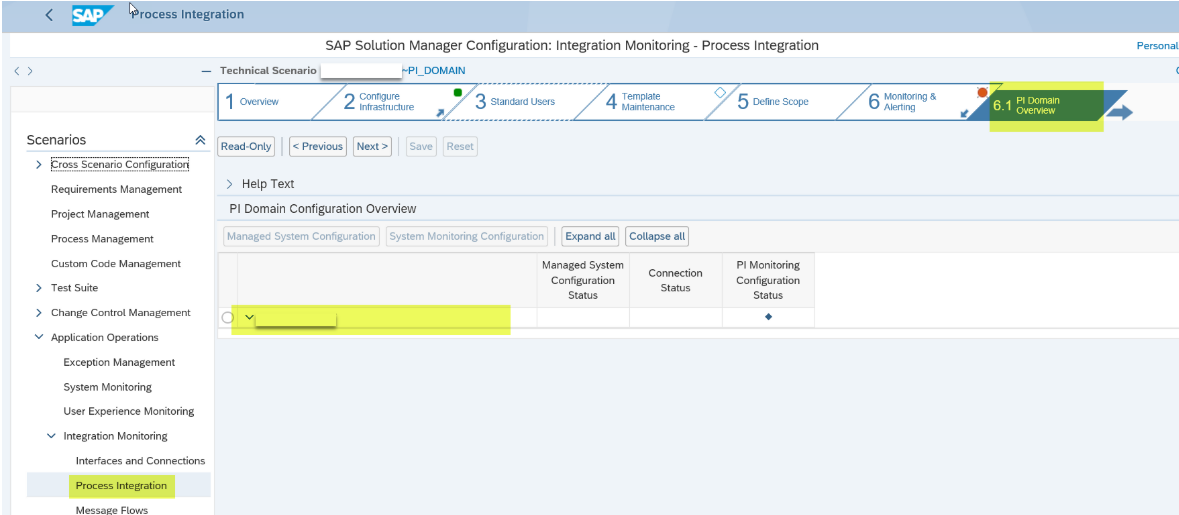Screen dimensions: 1179x515
Task: Collapse Application Operations node
Action: (x=39, y=338)
